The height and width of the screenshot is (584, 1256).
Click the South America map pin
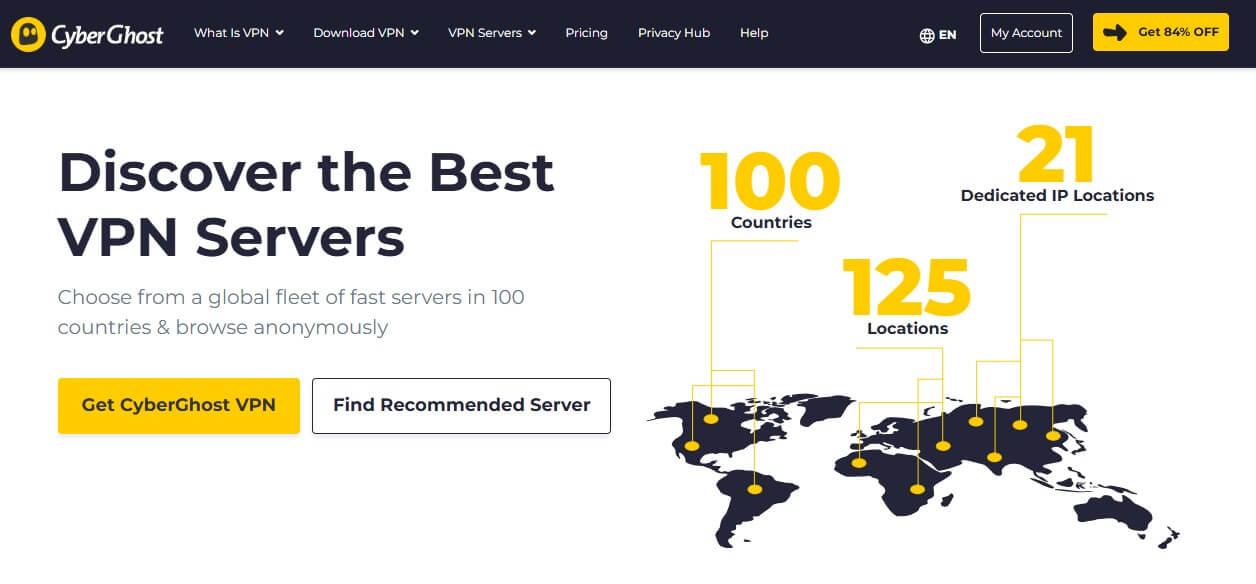[755, 488]
